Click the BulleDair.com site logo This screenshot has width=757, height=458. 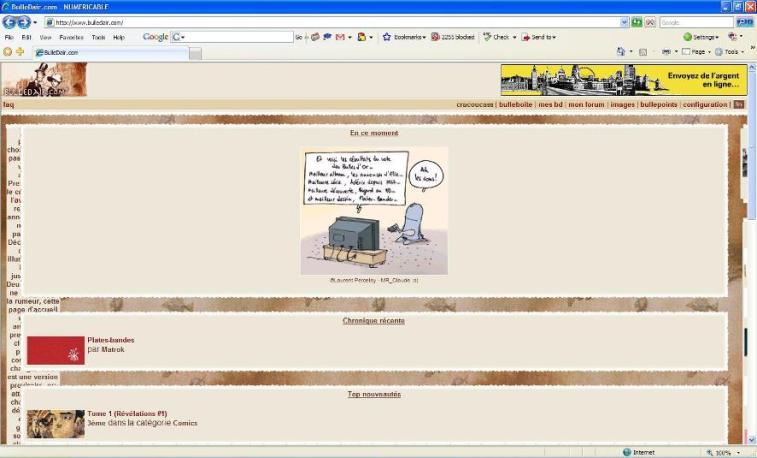[x=44, y=80]
